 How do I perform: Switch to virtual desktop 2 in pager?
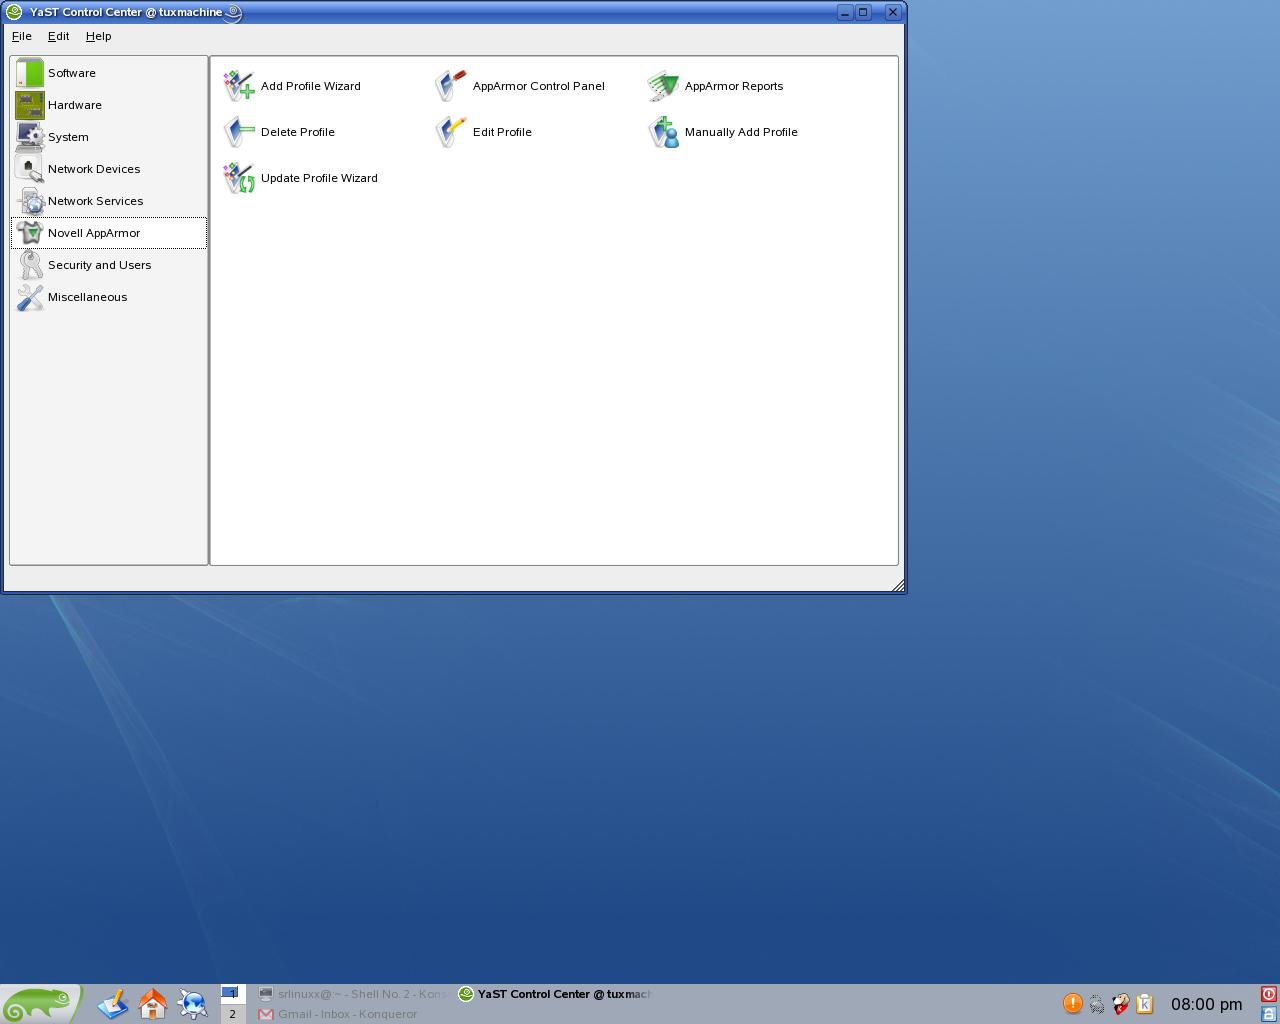pos(233,1014)
